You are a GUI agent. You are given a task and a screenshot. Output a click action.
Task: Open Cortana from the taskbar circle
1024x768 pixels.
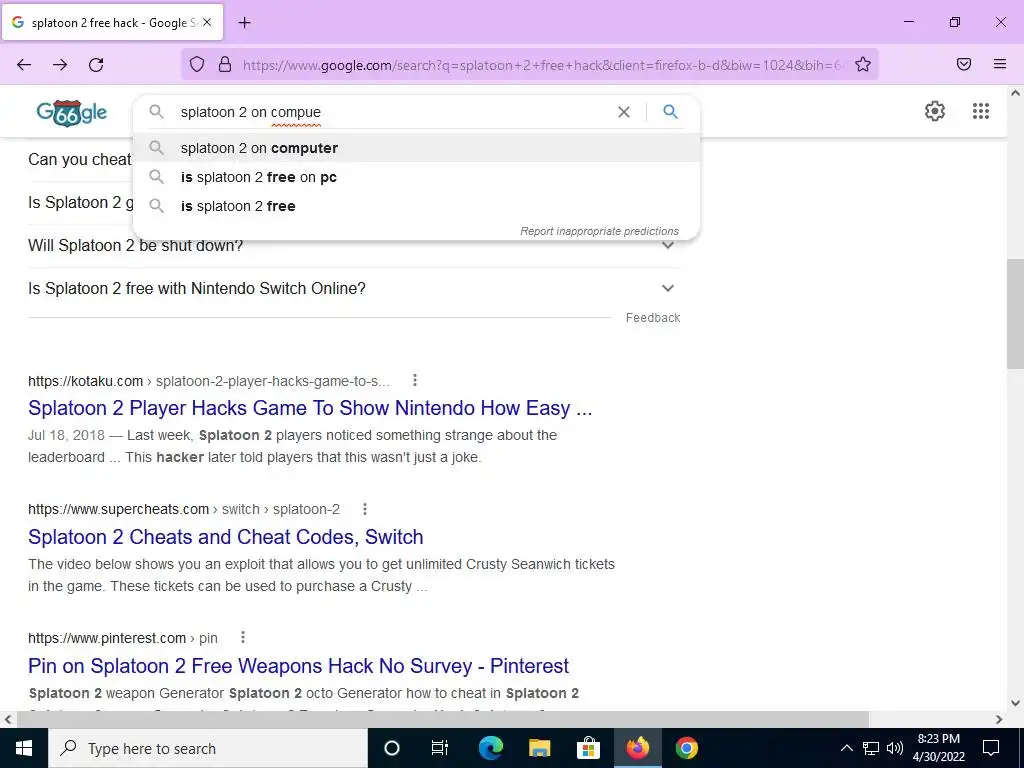point(391,748)
